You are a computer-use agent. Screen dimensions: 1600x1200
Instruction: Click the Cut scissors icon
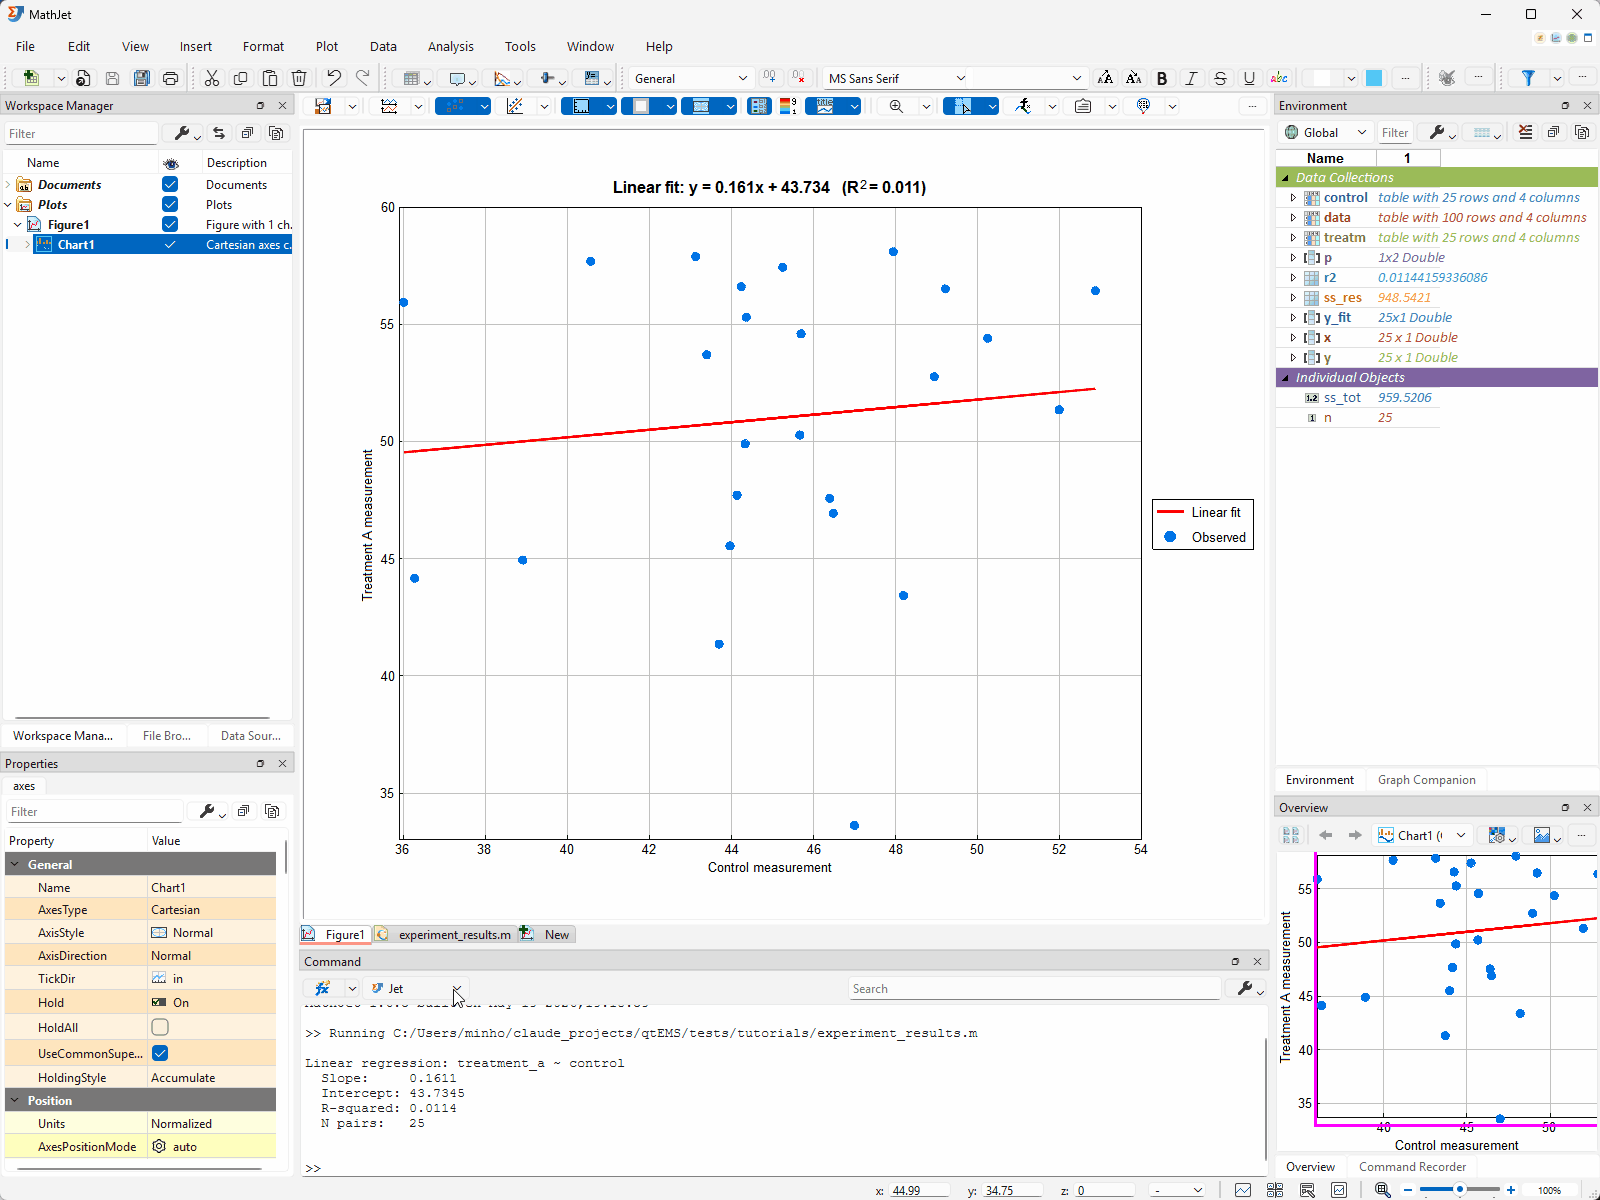tap(211, 78)
